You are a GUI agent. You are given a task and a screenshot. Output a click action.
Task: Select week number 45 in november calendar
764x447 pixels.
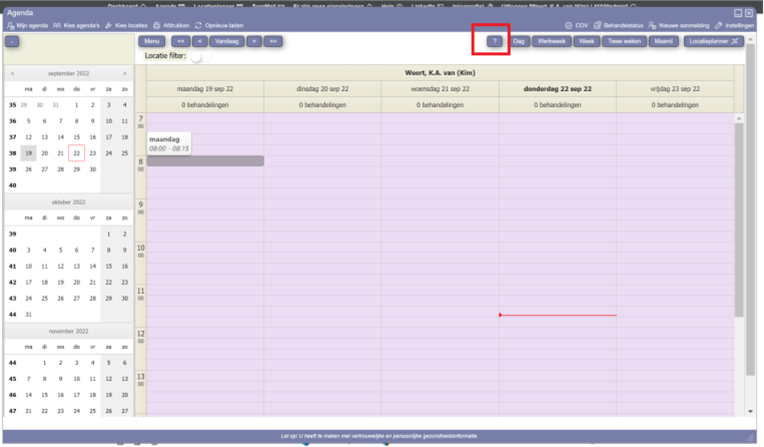13,379
